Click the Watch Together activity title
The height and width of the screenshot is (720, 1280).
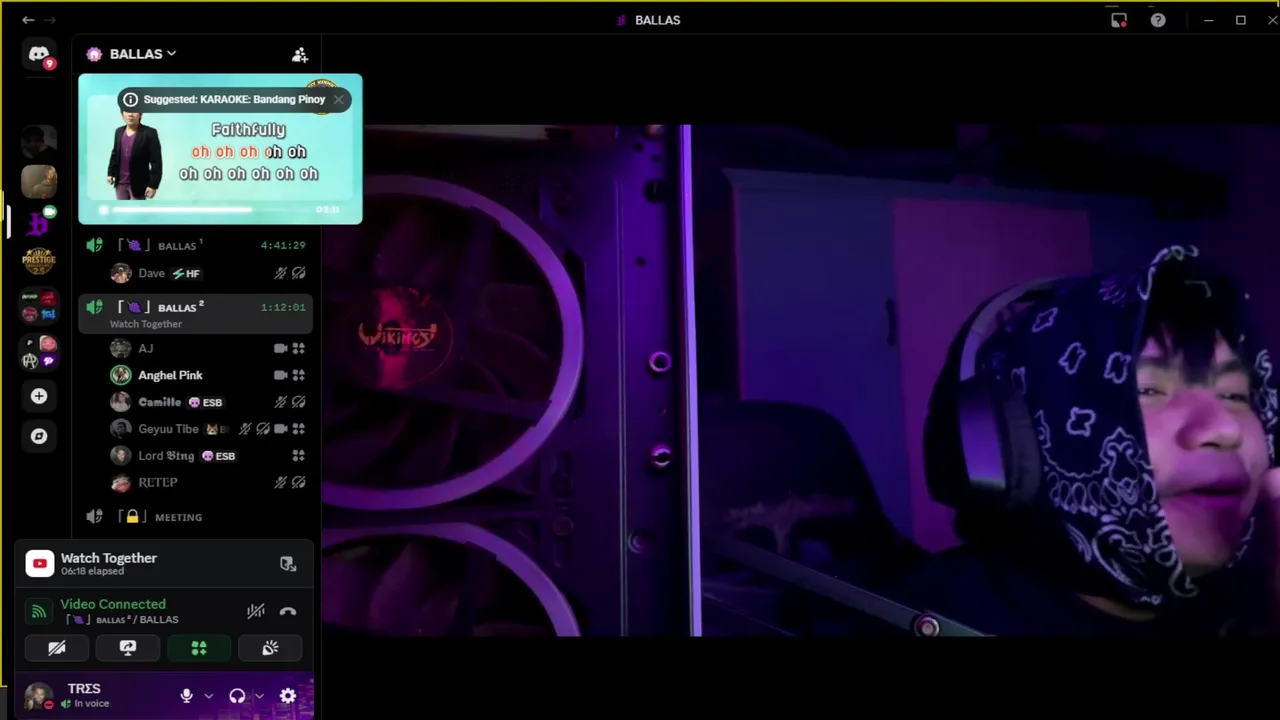click(109, 558)
